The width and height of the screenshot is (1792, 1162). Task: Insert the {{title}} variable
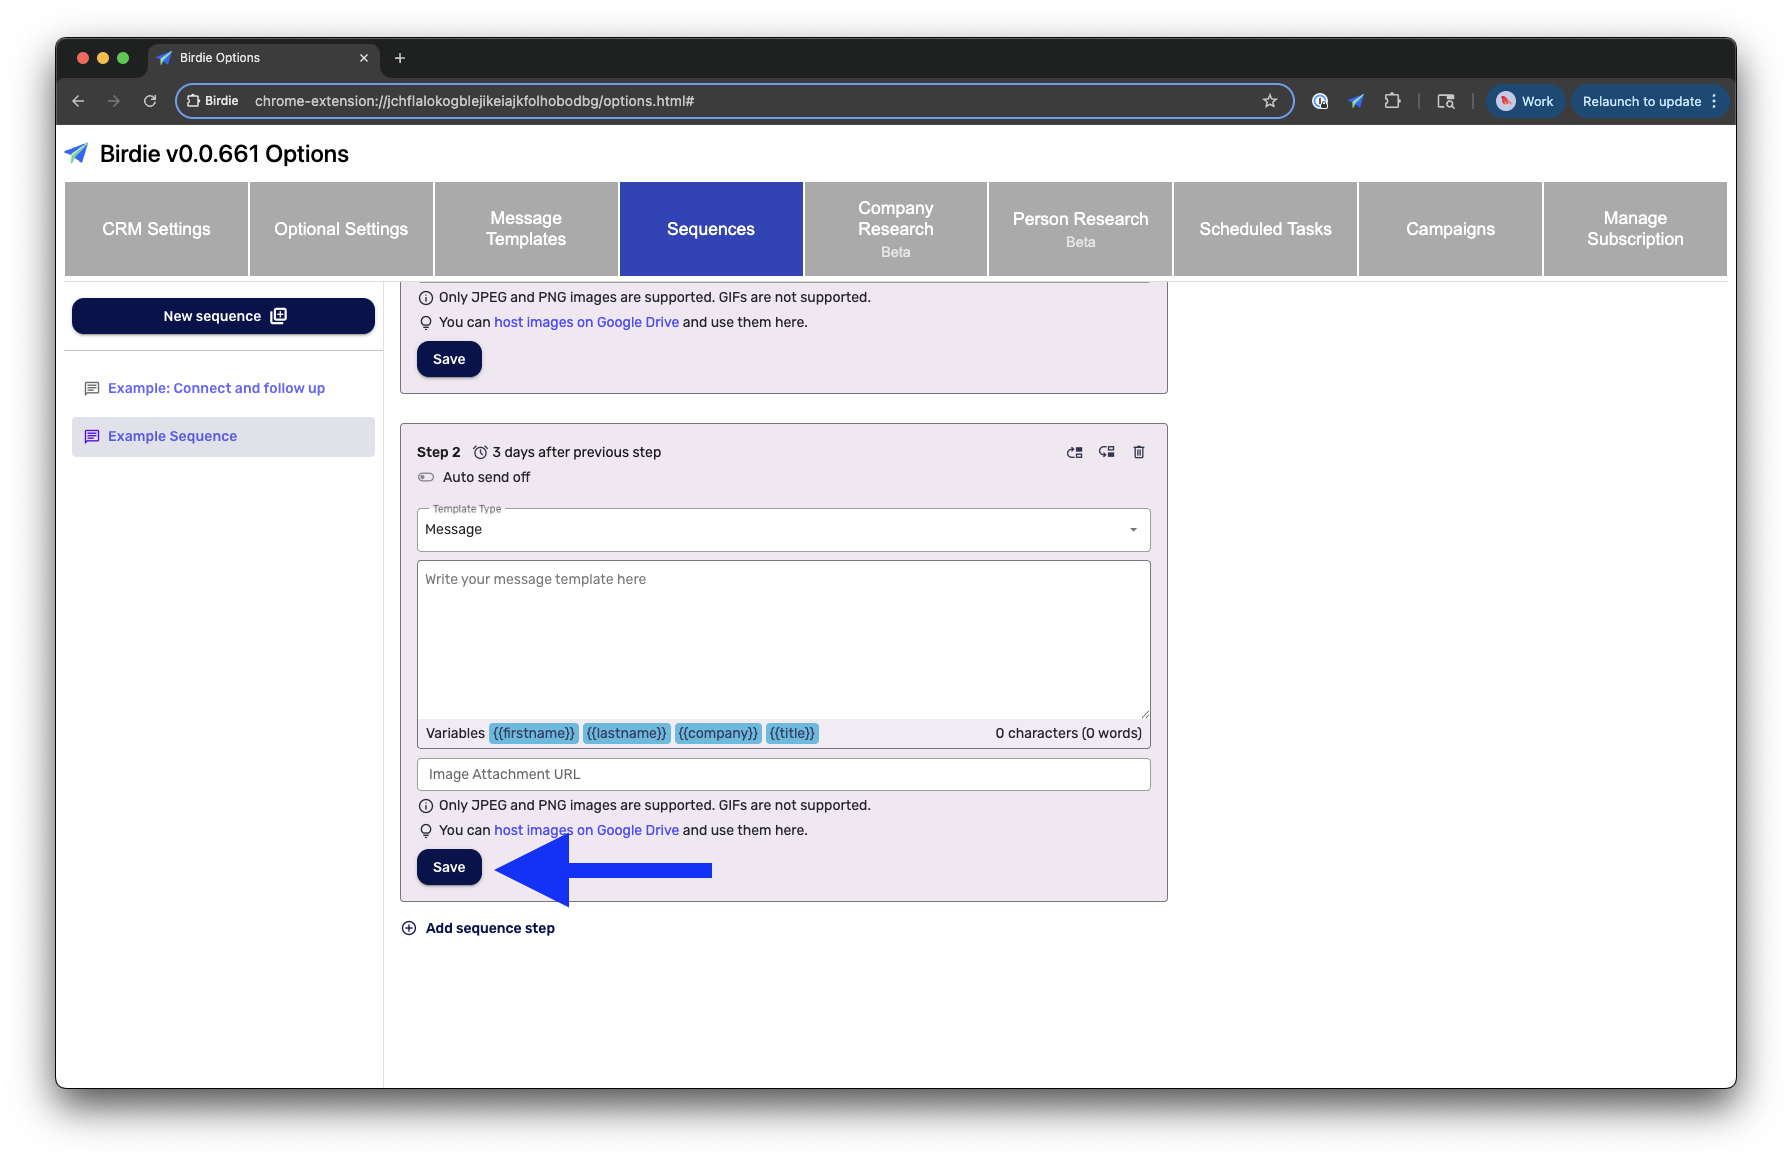click(792, 733)
